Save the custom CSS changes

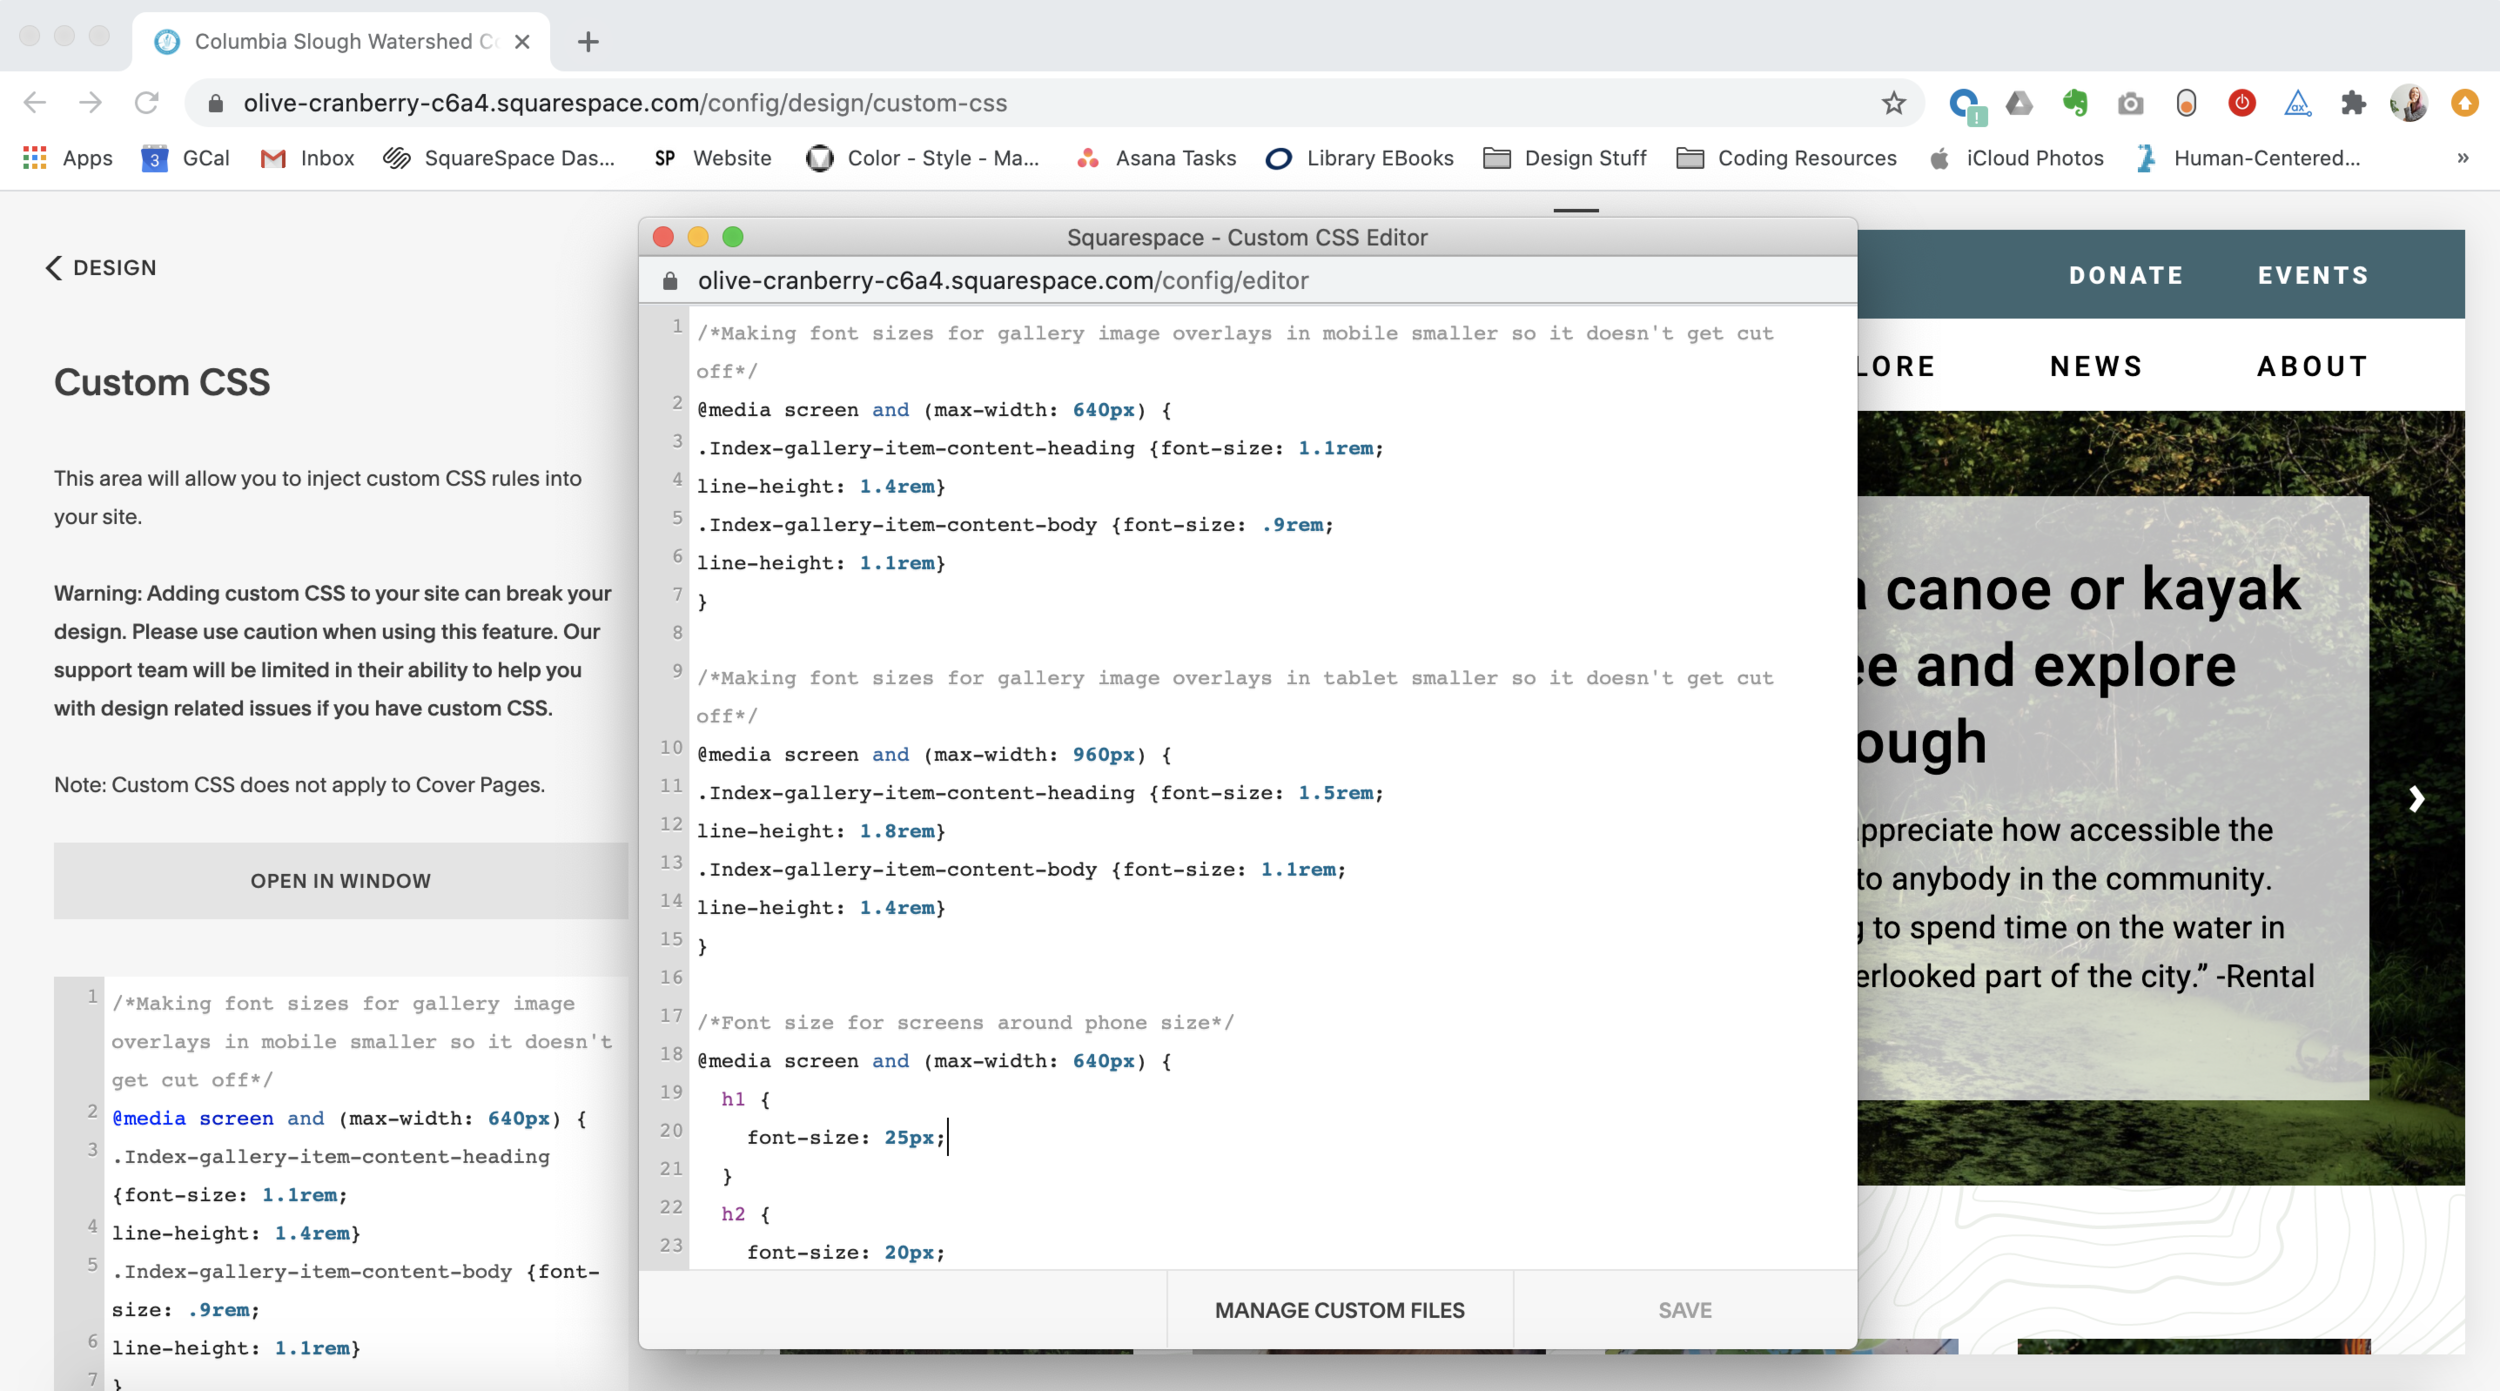[x=1685, y=1310]
